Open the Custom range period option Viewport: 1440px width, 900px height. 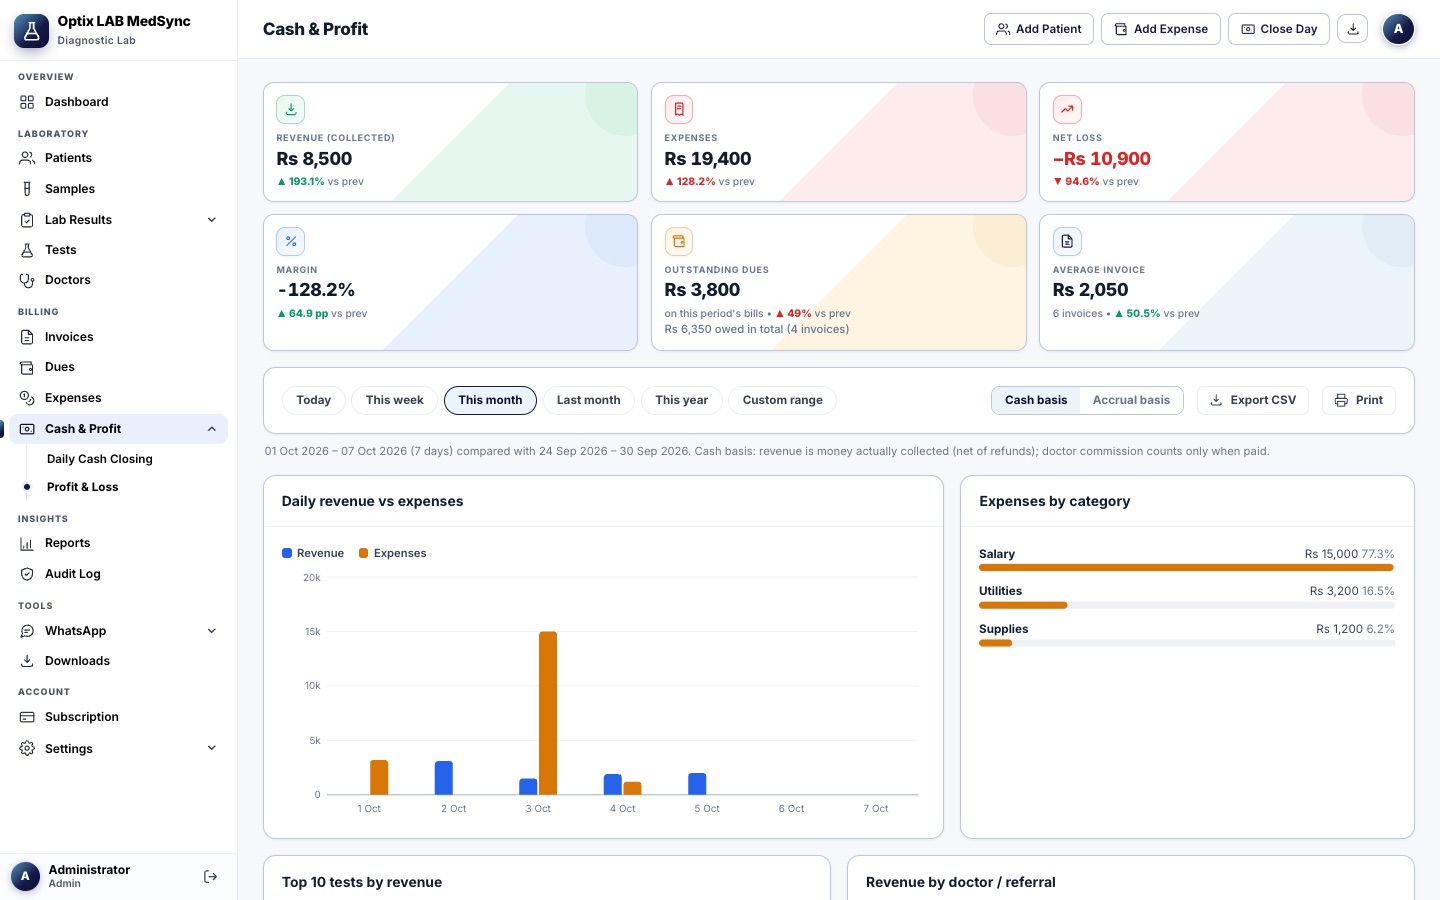point(783,400)
